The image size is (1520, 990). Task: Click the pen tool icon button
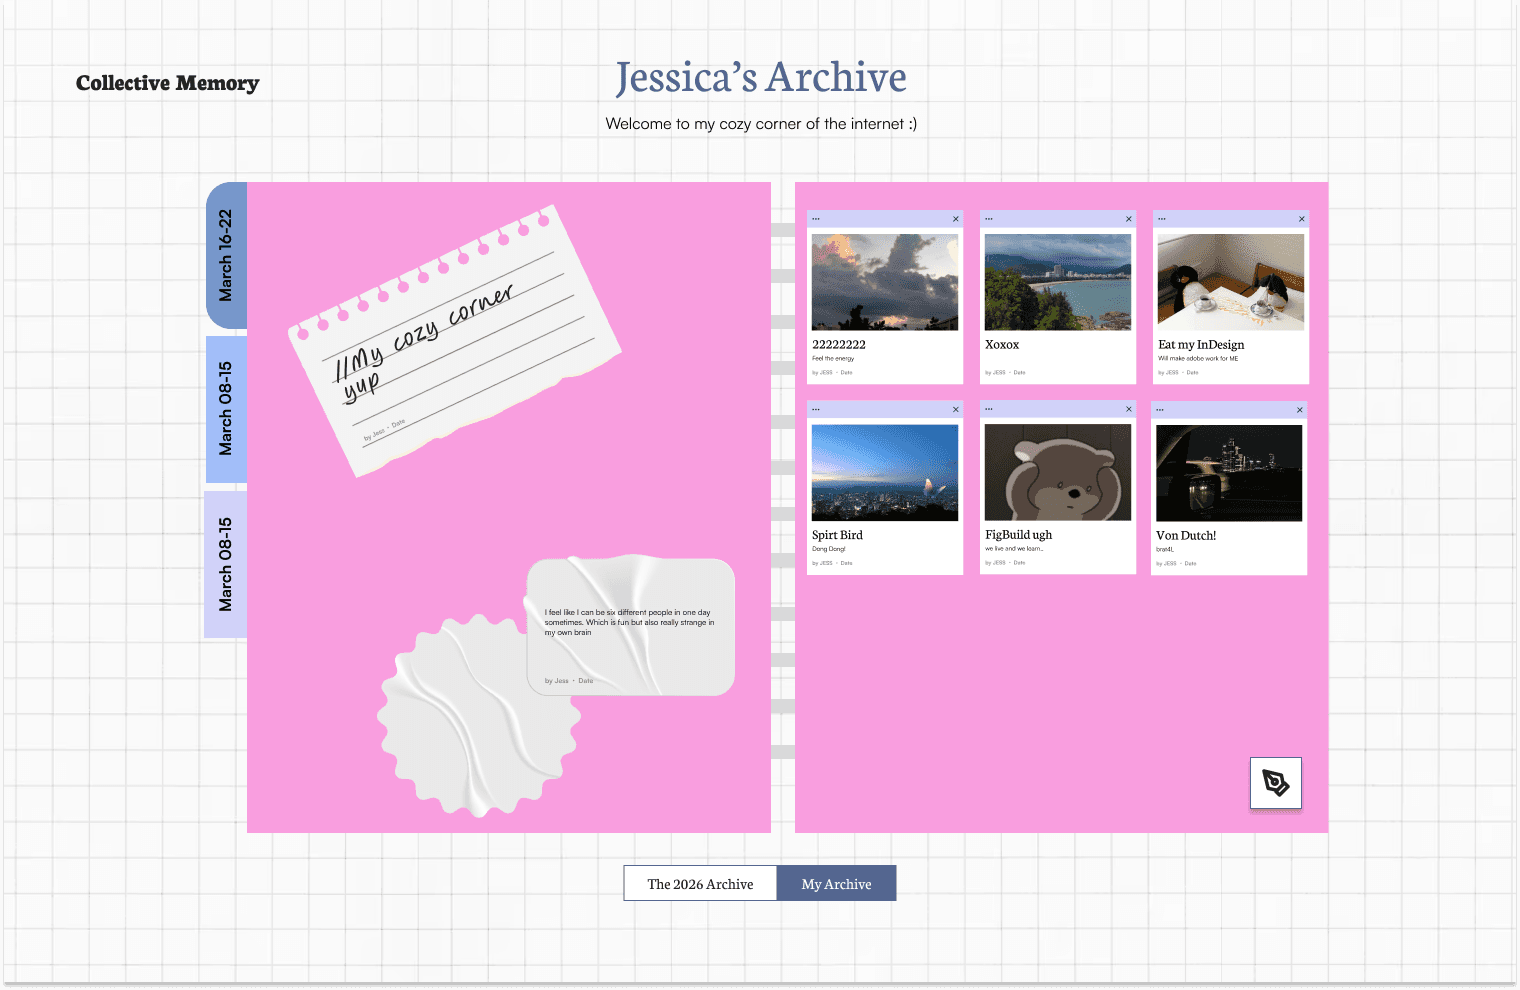1275,783
